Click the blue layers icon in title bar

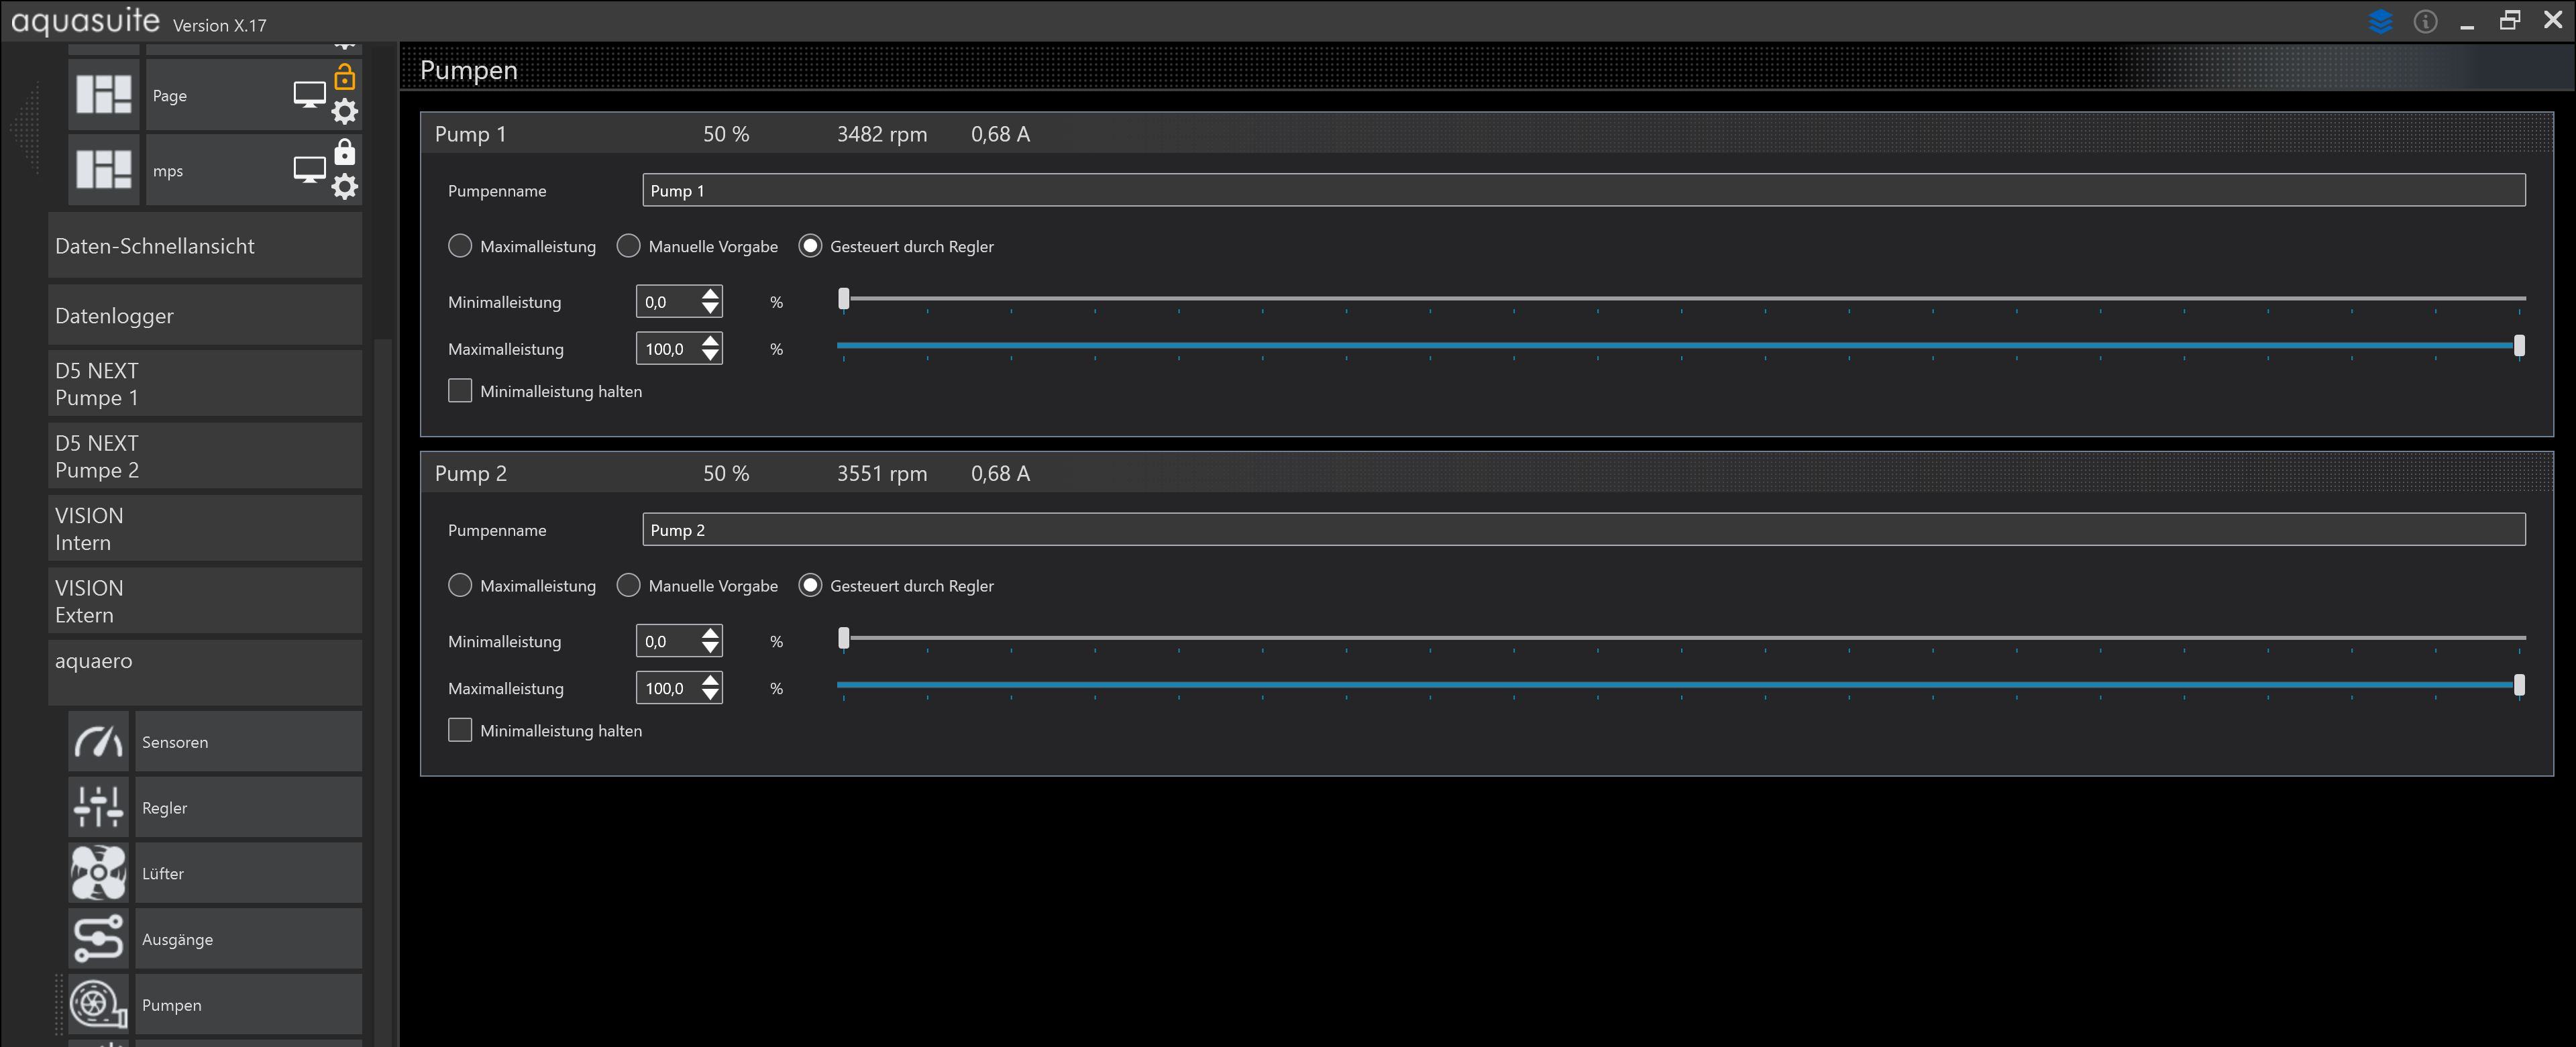point(2381,21)
